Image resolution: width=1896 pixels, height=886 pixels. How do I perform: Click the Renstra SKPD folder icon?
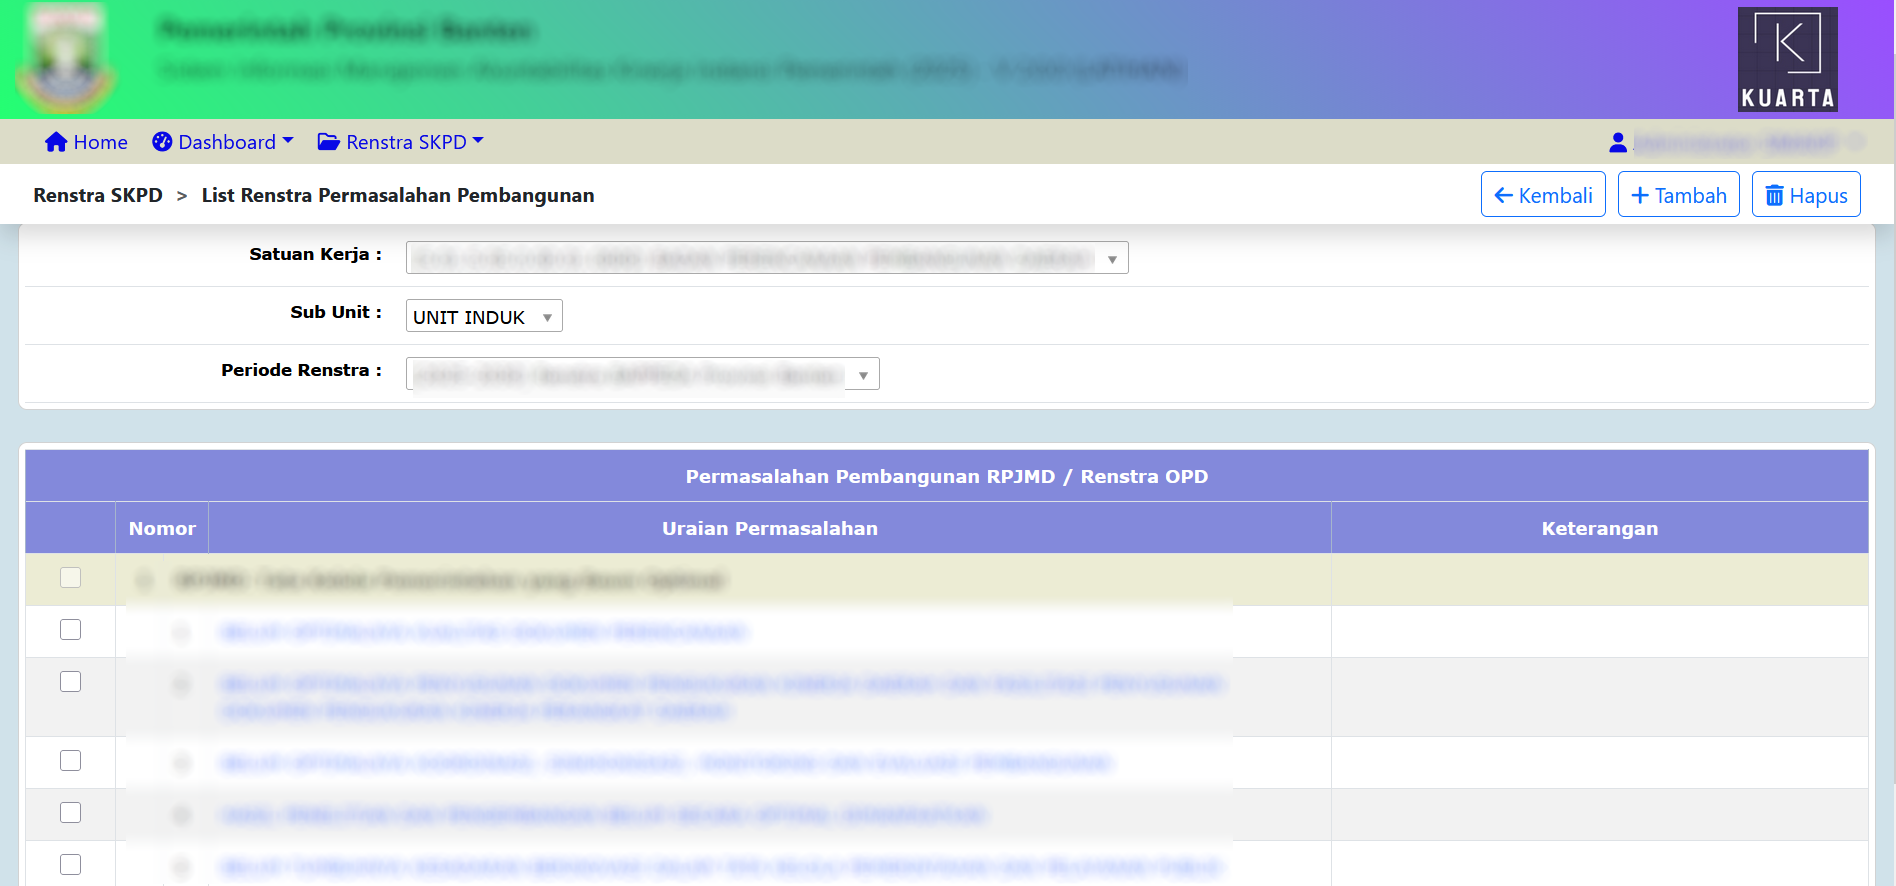(x=328, y=142)
